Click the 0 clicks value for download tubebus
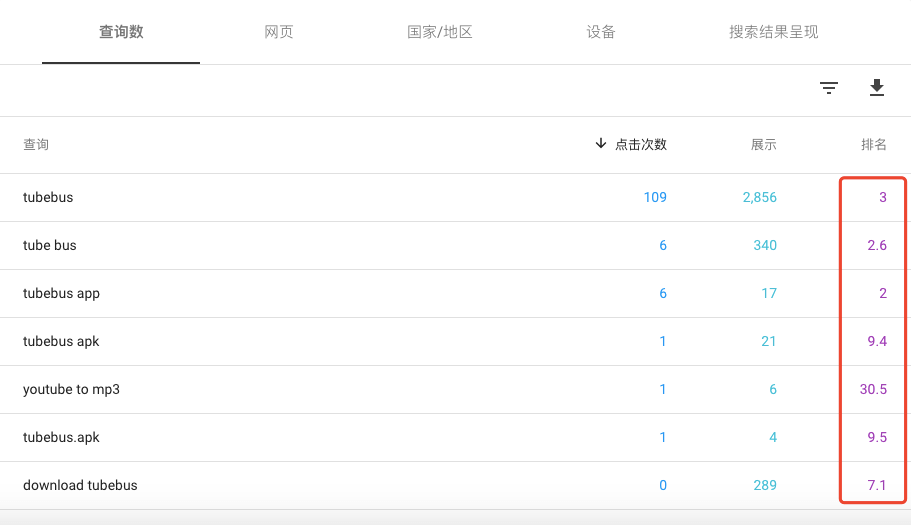This screenshot has height=525, width=911. tap(663, 486)
